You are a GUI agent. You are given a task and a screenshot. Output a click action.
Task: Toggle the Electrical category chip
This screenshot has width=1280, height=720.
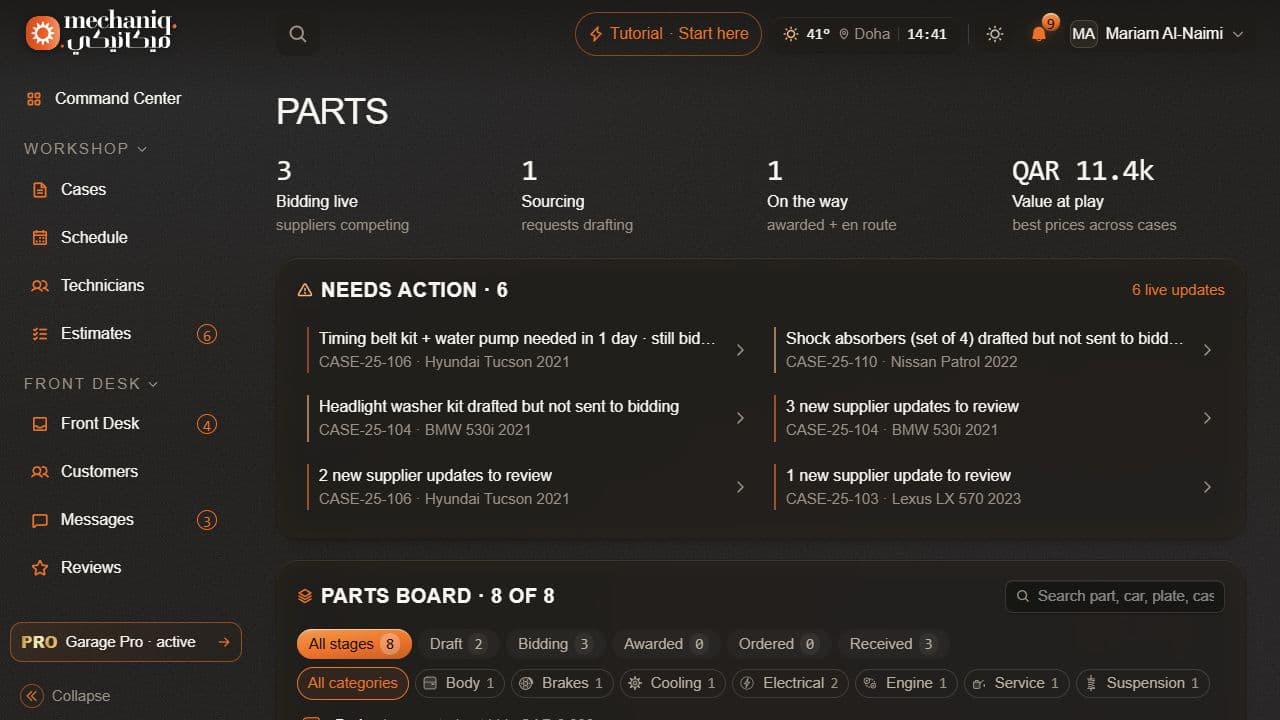(x=791, y=683)
